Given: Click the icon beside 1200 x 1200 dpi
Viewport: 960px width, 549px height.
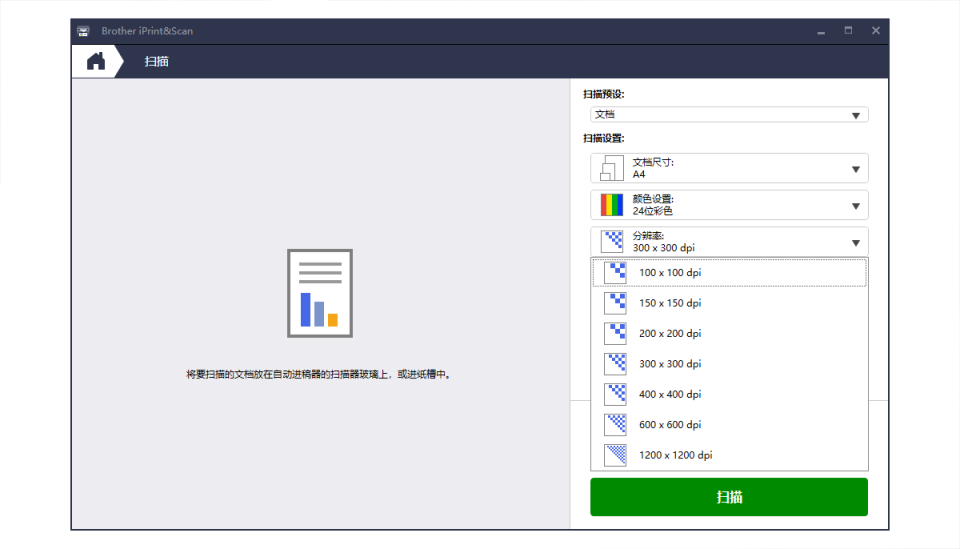Looking at the screenshot, I should pyautogui.click(x=615, y=455).
